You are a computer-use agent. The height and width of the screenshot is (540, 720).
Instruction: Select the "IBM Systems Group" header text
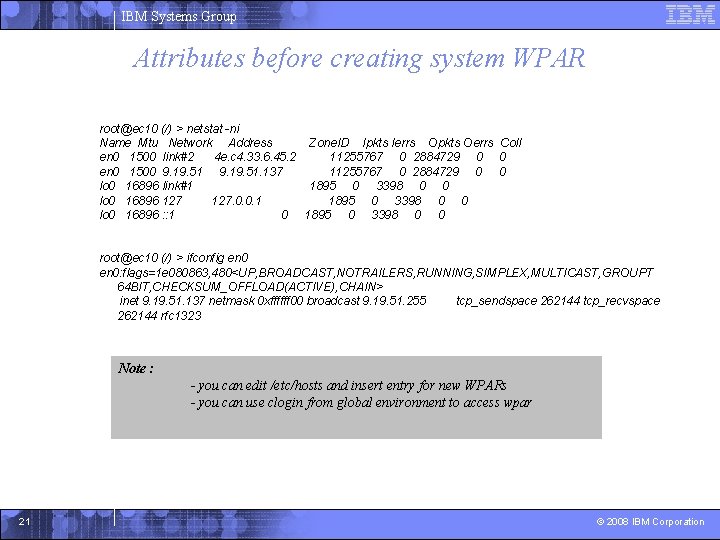(x=179, y=17)
